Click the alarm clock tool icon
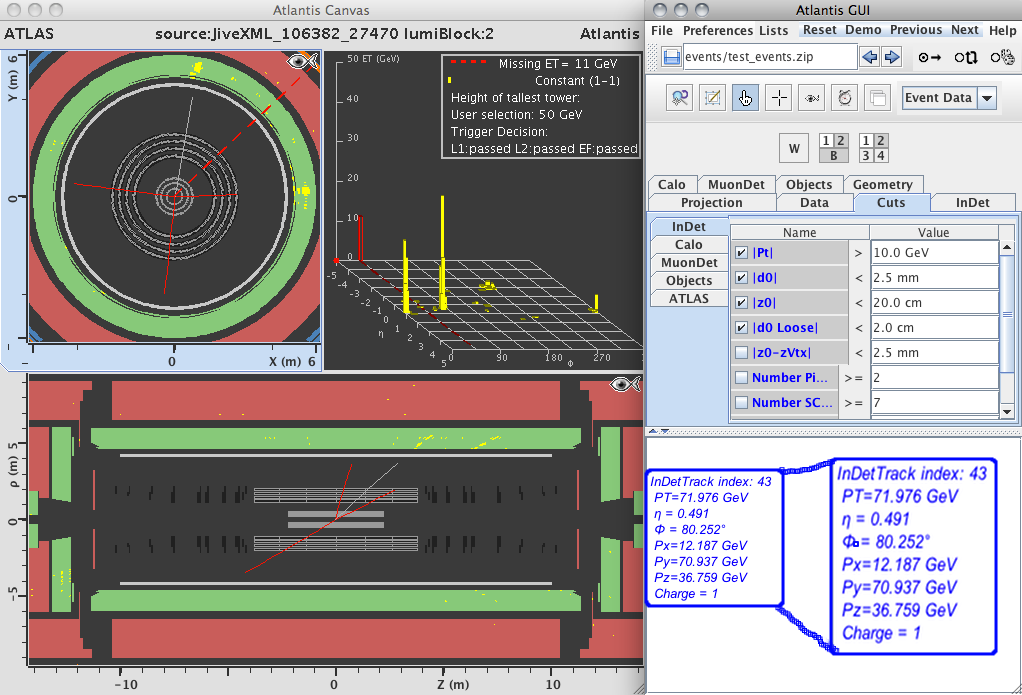Viewport: 1022px width, 695px height. 845,98
